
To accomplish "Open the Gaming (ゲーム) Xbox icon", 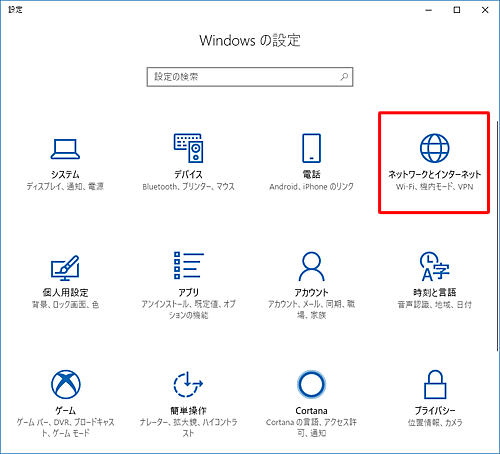I will pos(66,384).
